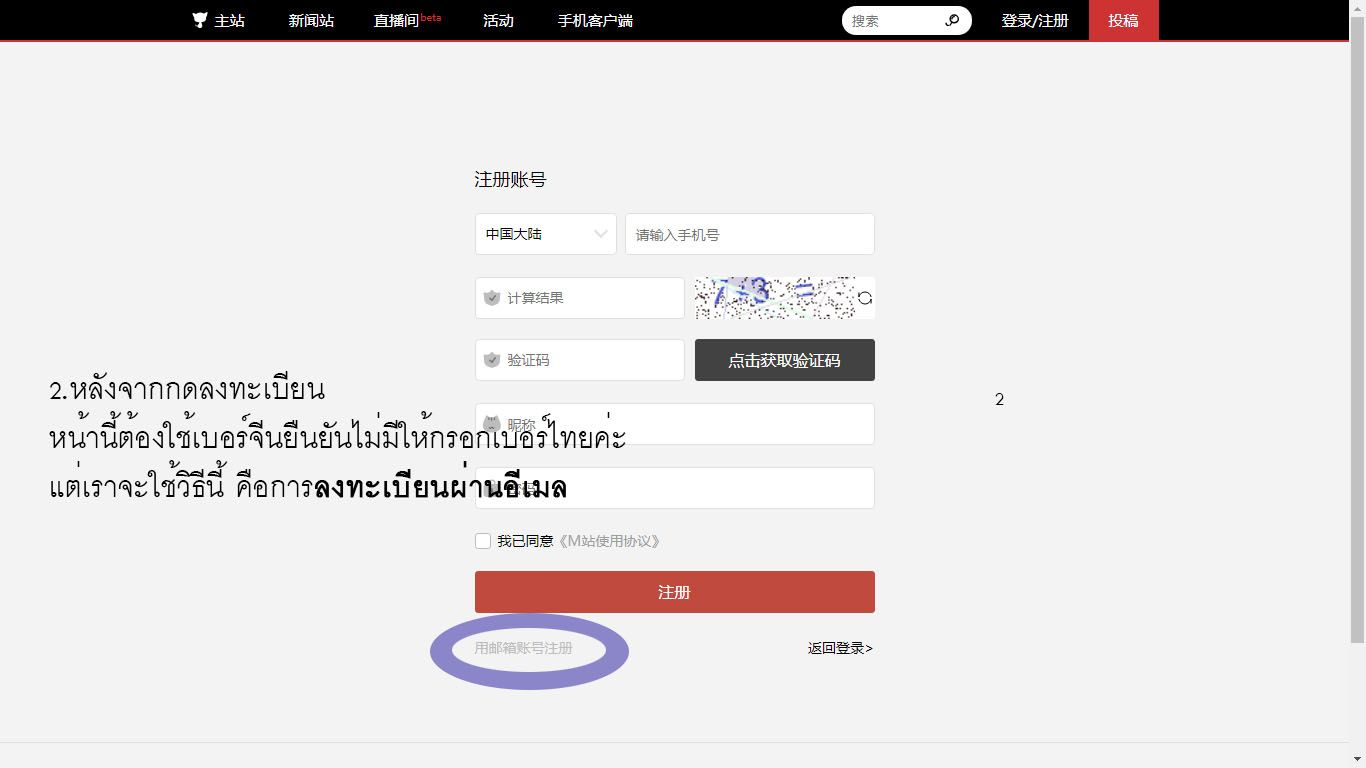Click avatar icon in 昵称 field

coord(492,424)
